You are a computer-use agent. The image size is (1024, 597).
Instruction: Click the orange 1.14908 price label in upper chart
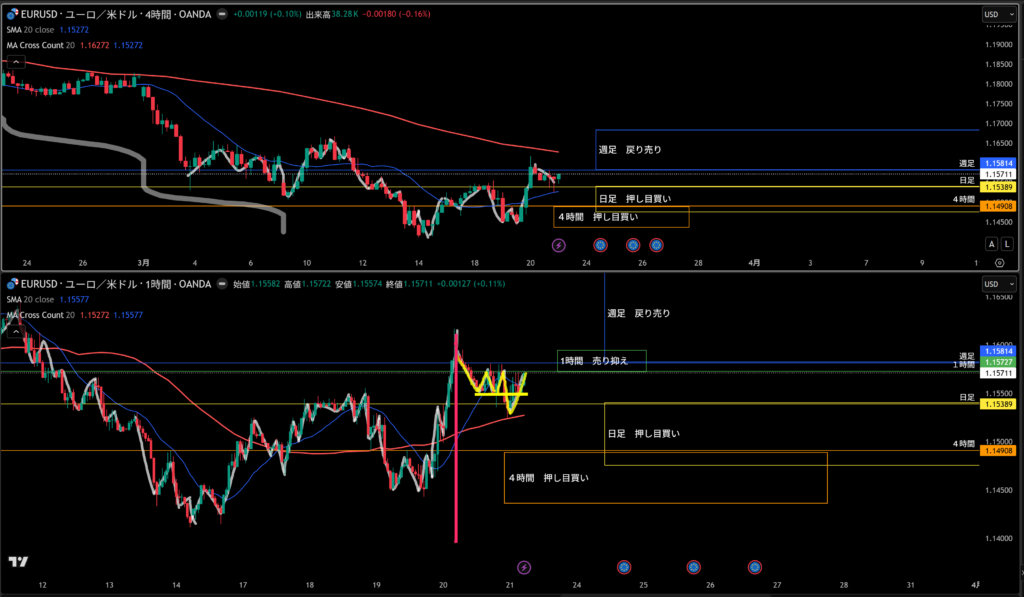pyautogui.click(x=999, y=206)
